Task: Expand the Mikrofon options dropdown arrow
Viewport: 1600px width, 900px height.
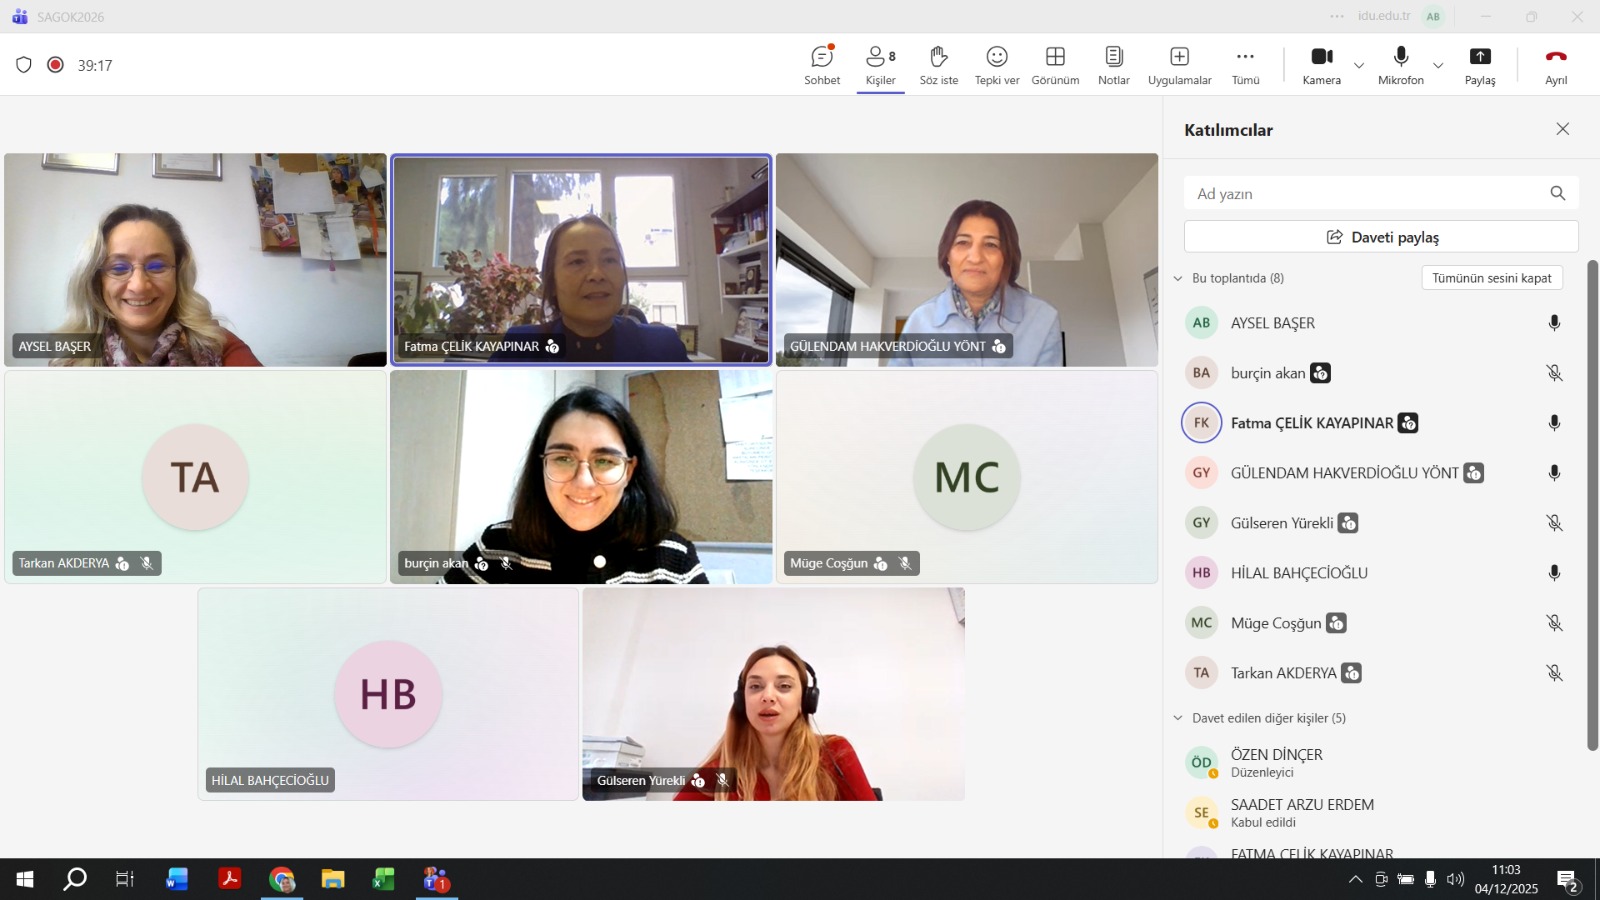Action: coord(1438,66)
